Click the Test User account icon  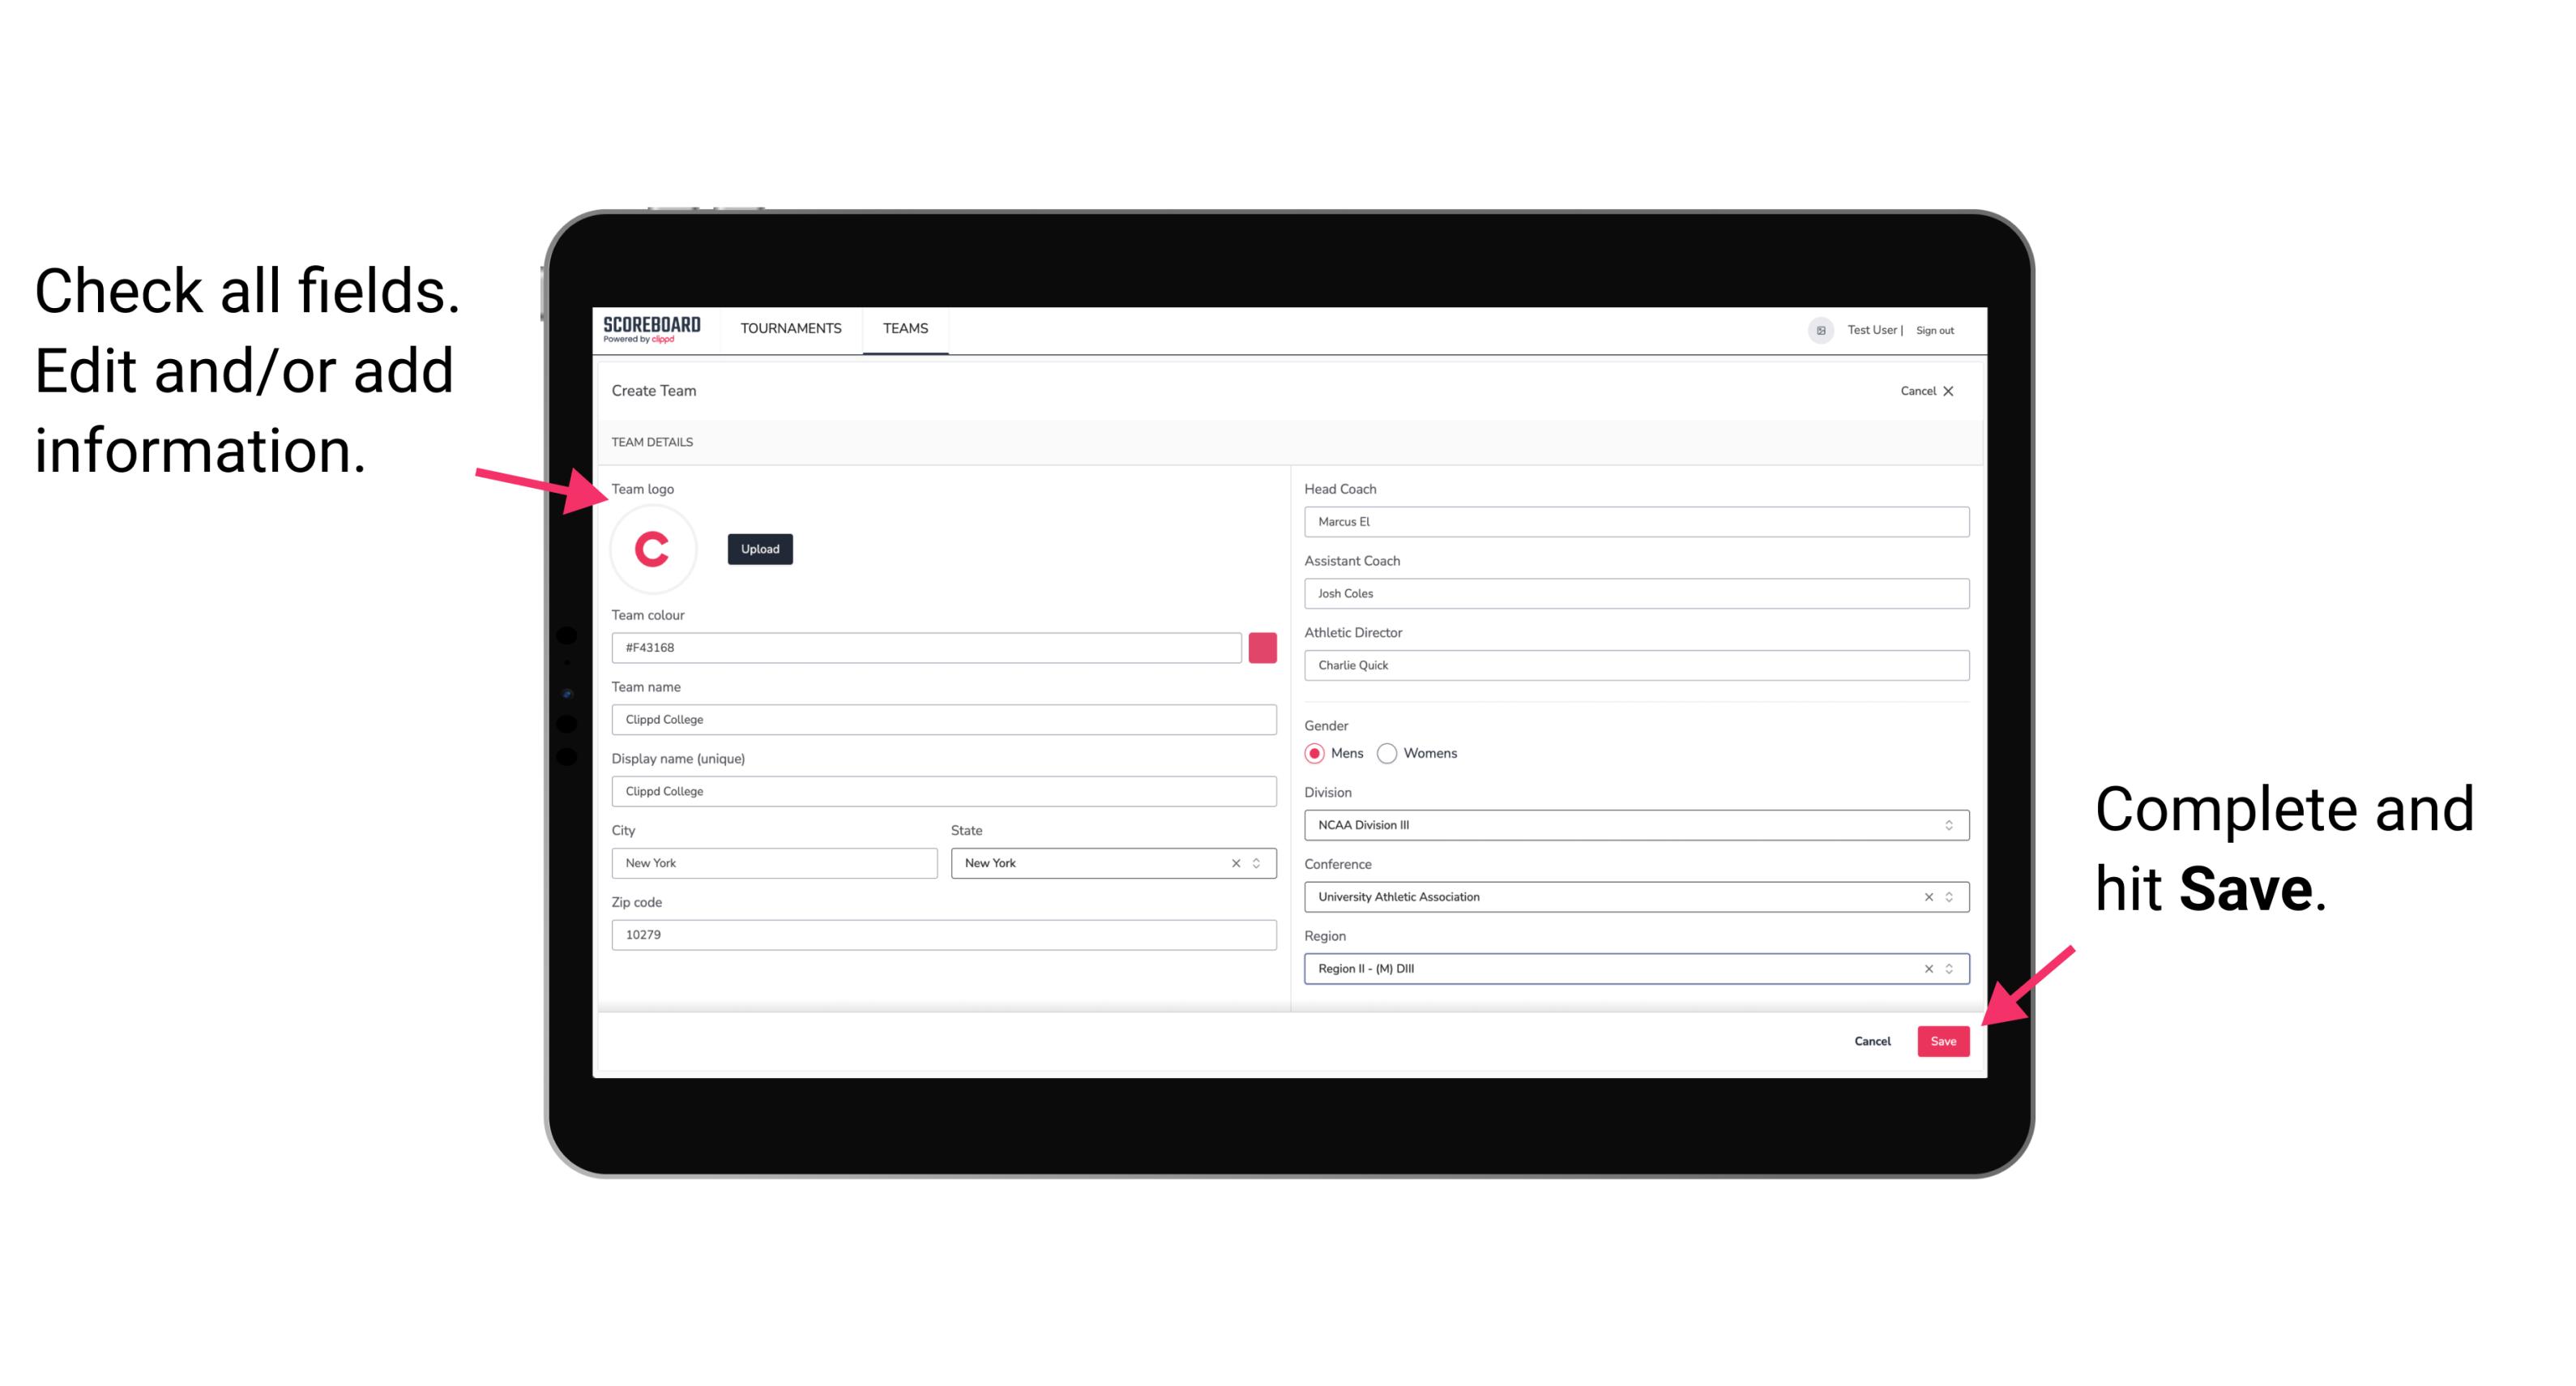1813,329
